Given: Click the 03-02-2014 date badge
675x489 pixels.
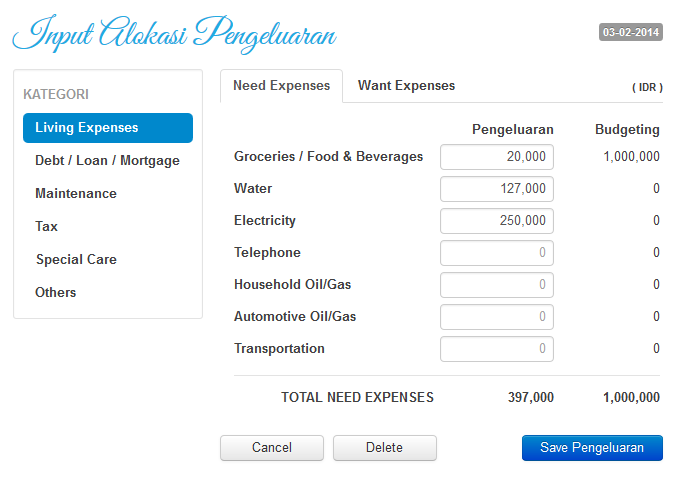Looking at the screenshot, I should point(631,33).
